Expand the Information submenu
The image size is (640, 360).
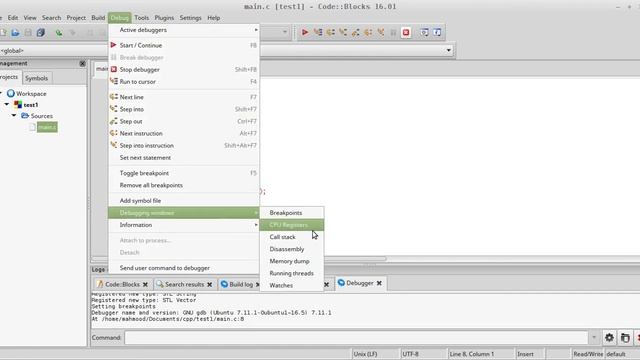[x=184, y=225]
